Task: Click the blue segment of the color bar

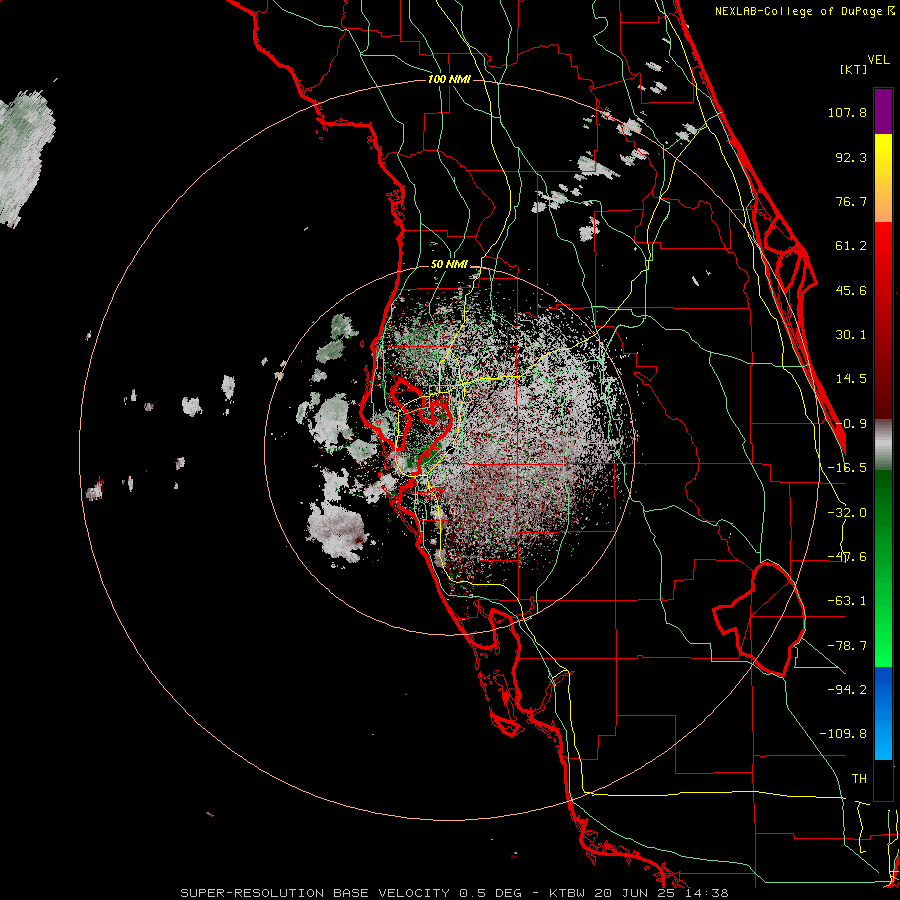Action: 883,713
